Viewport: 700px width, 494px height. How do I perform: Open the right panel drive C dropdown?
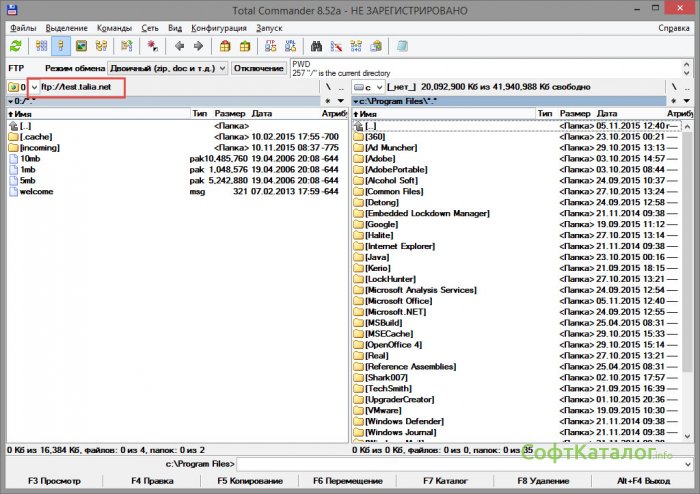pyautogui.click(x=369, y=88)
